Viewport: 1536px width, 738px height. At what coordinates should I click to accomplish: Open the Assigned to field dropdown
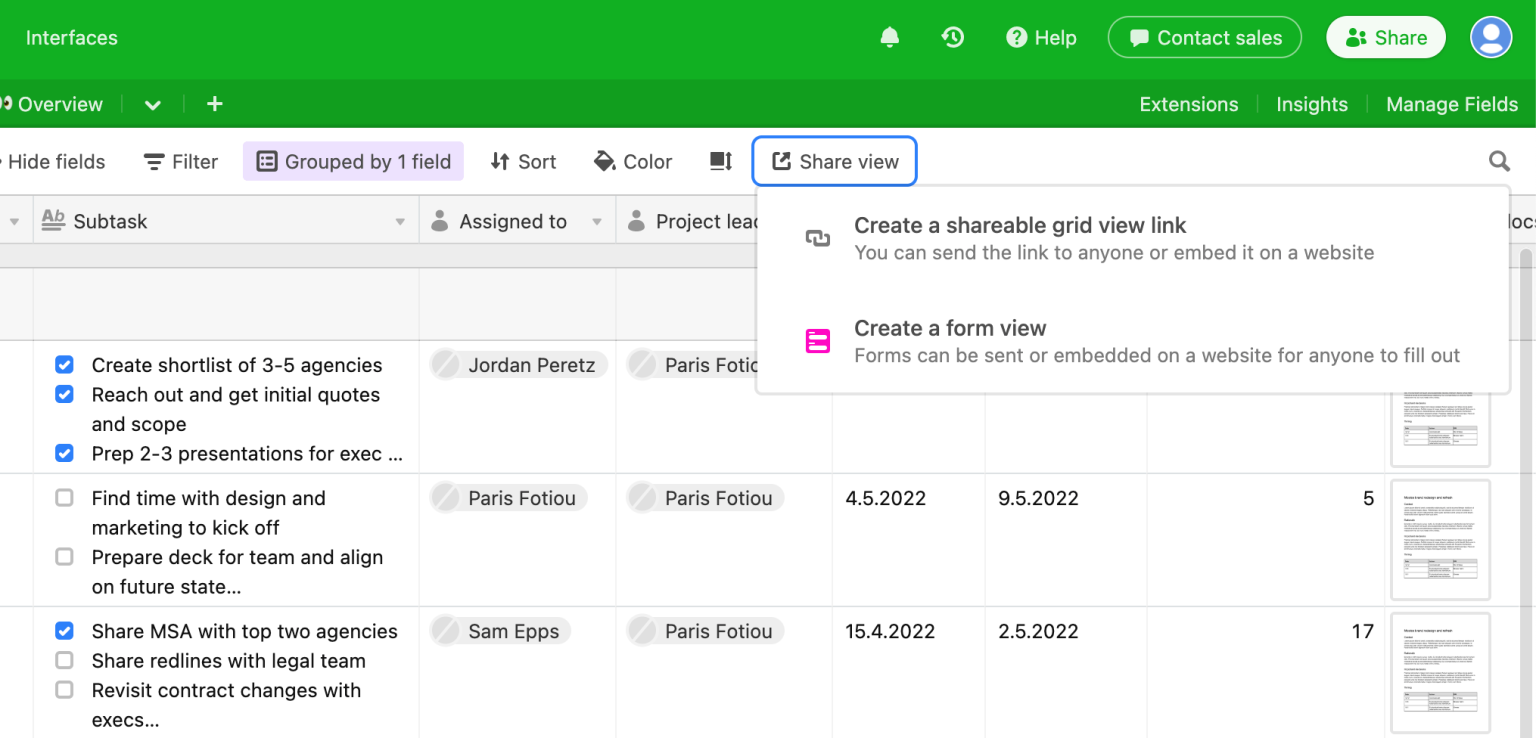(599, 221)
